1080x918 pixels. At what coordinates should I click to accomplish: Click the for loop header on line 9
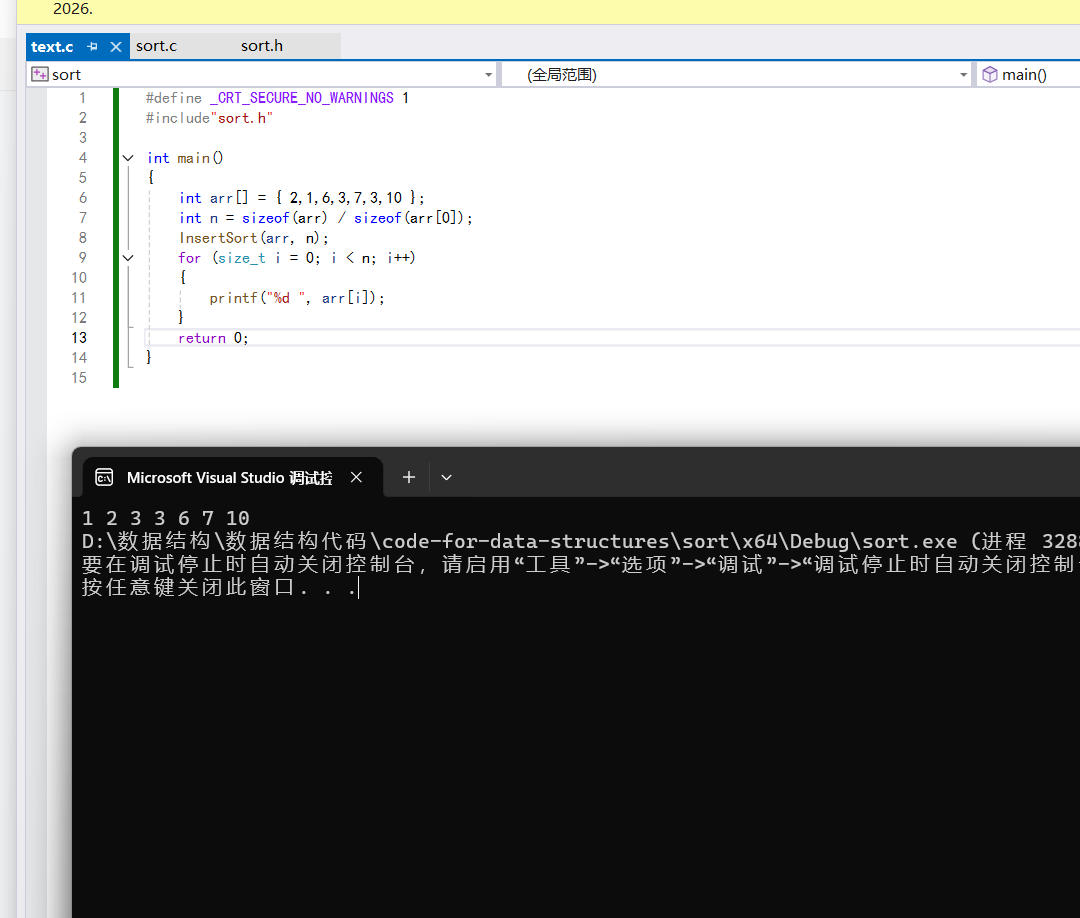[296, 258]
